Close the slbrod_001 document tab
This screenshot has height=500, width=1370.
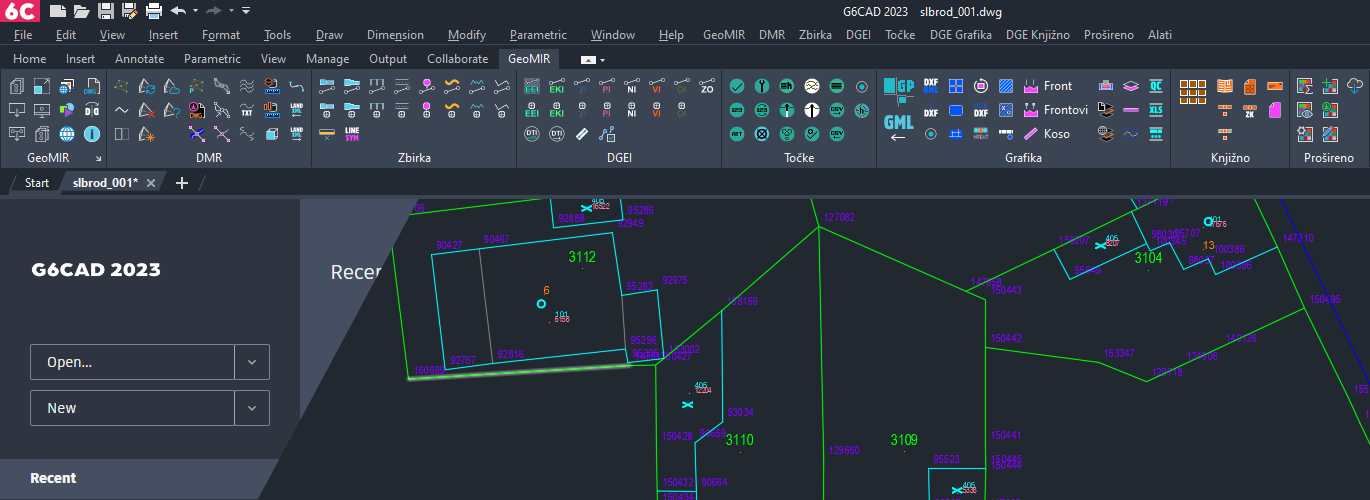click(151, 183)
